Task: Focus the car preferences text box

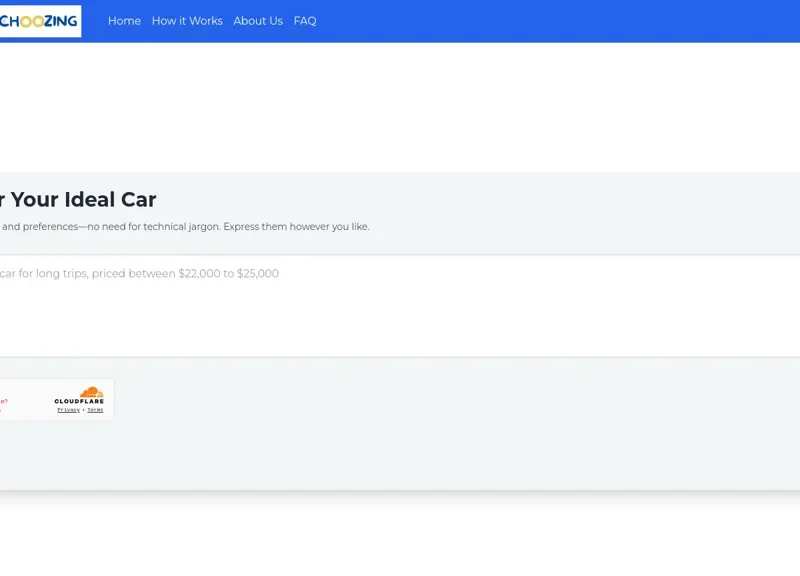Action: tap(400, 300)
